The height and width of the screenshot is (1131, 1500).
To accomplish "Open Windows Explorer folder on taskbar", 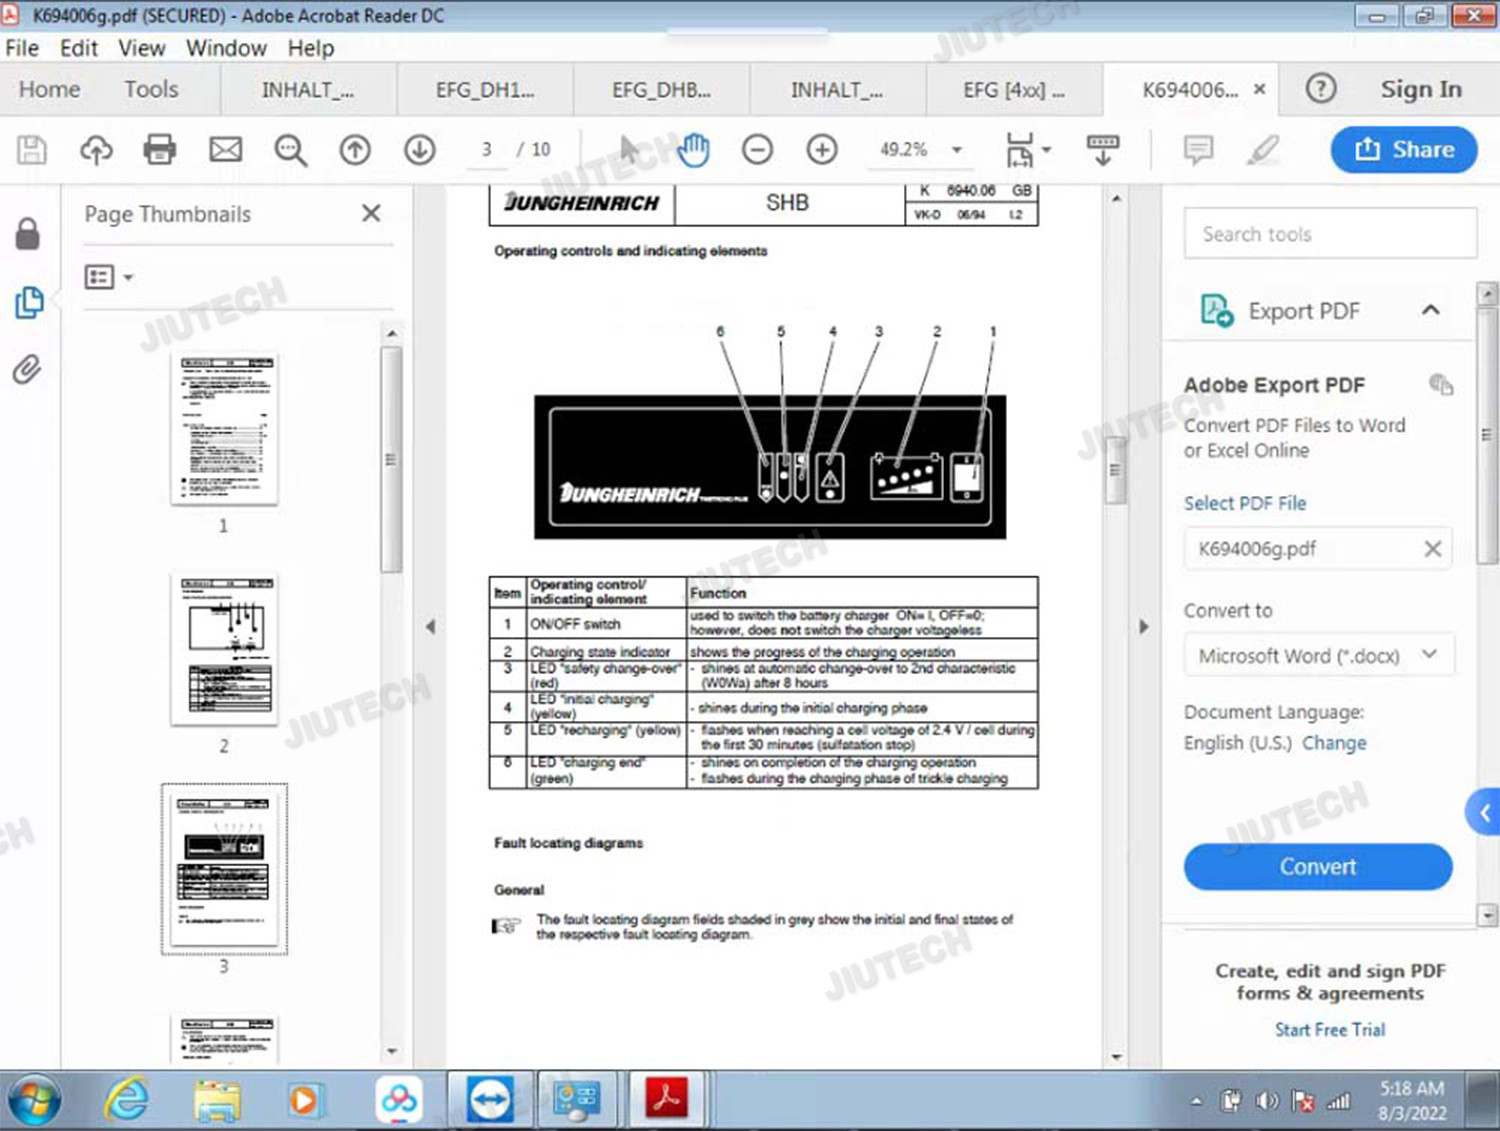I will pos(217,1100).
